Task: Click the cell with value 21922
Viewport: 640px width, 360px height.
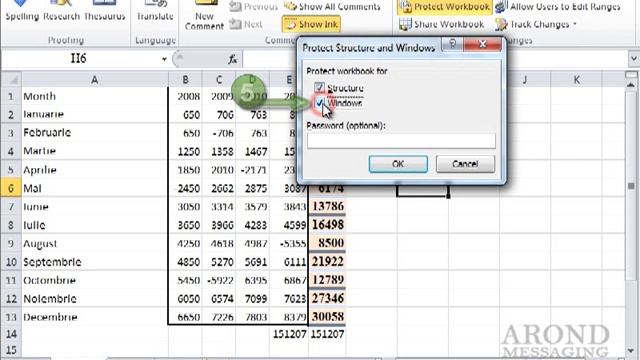Action: tap(327, 262)
